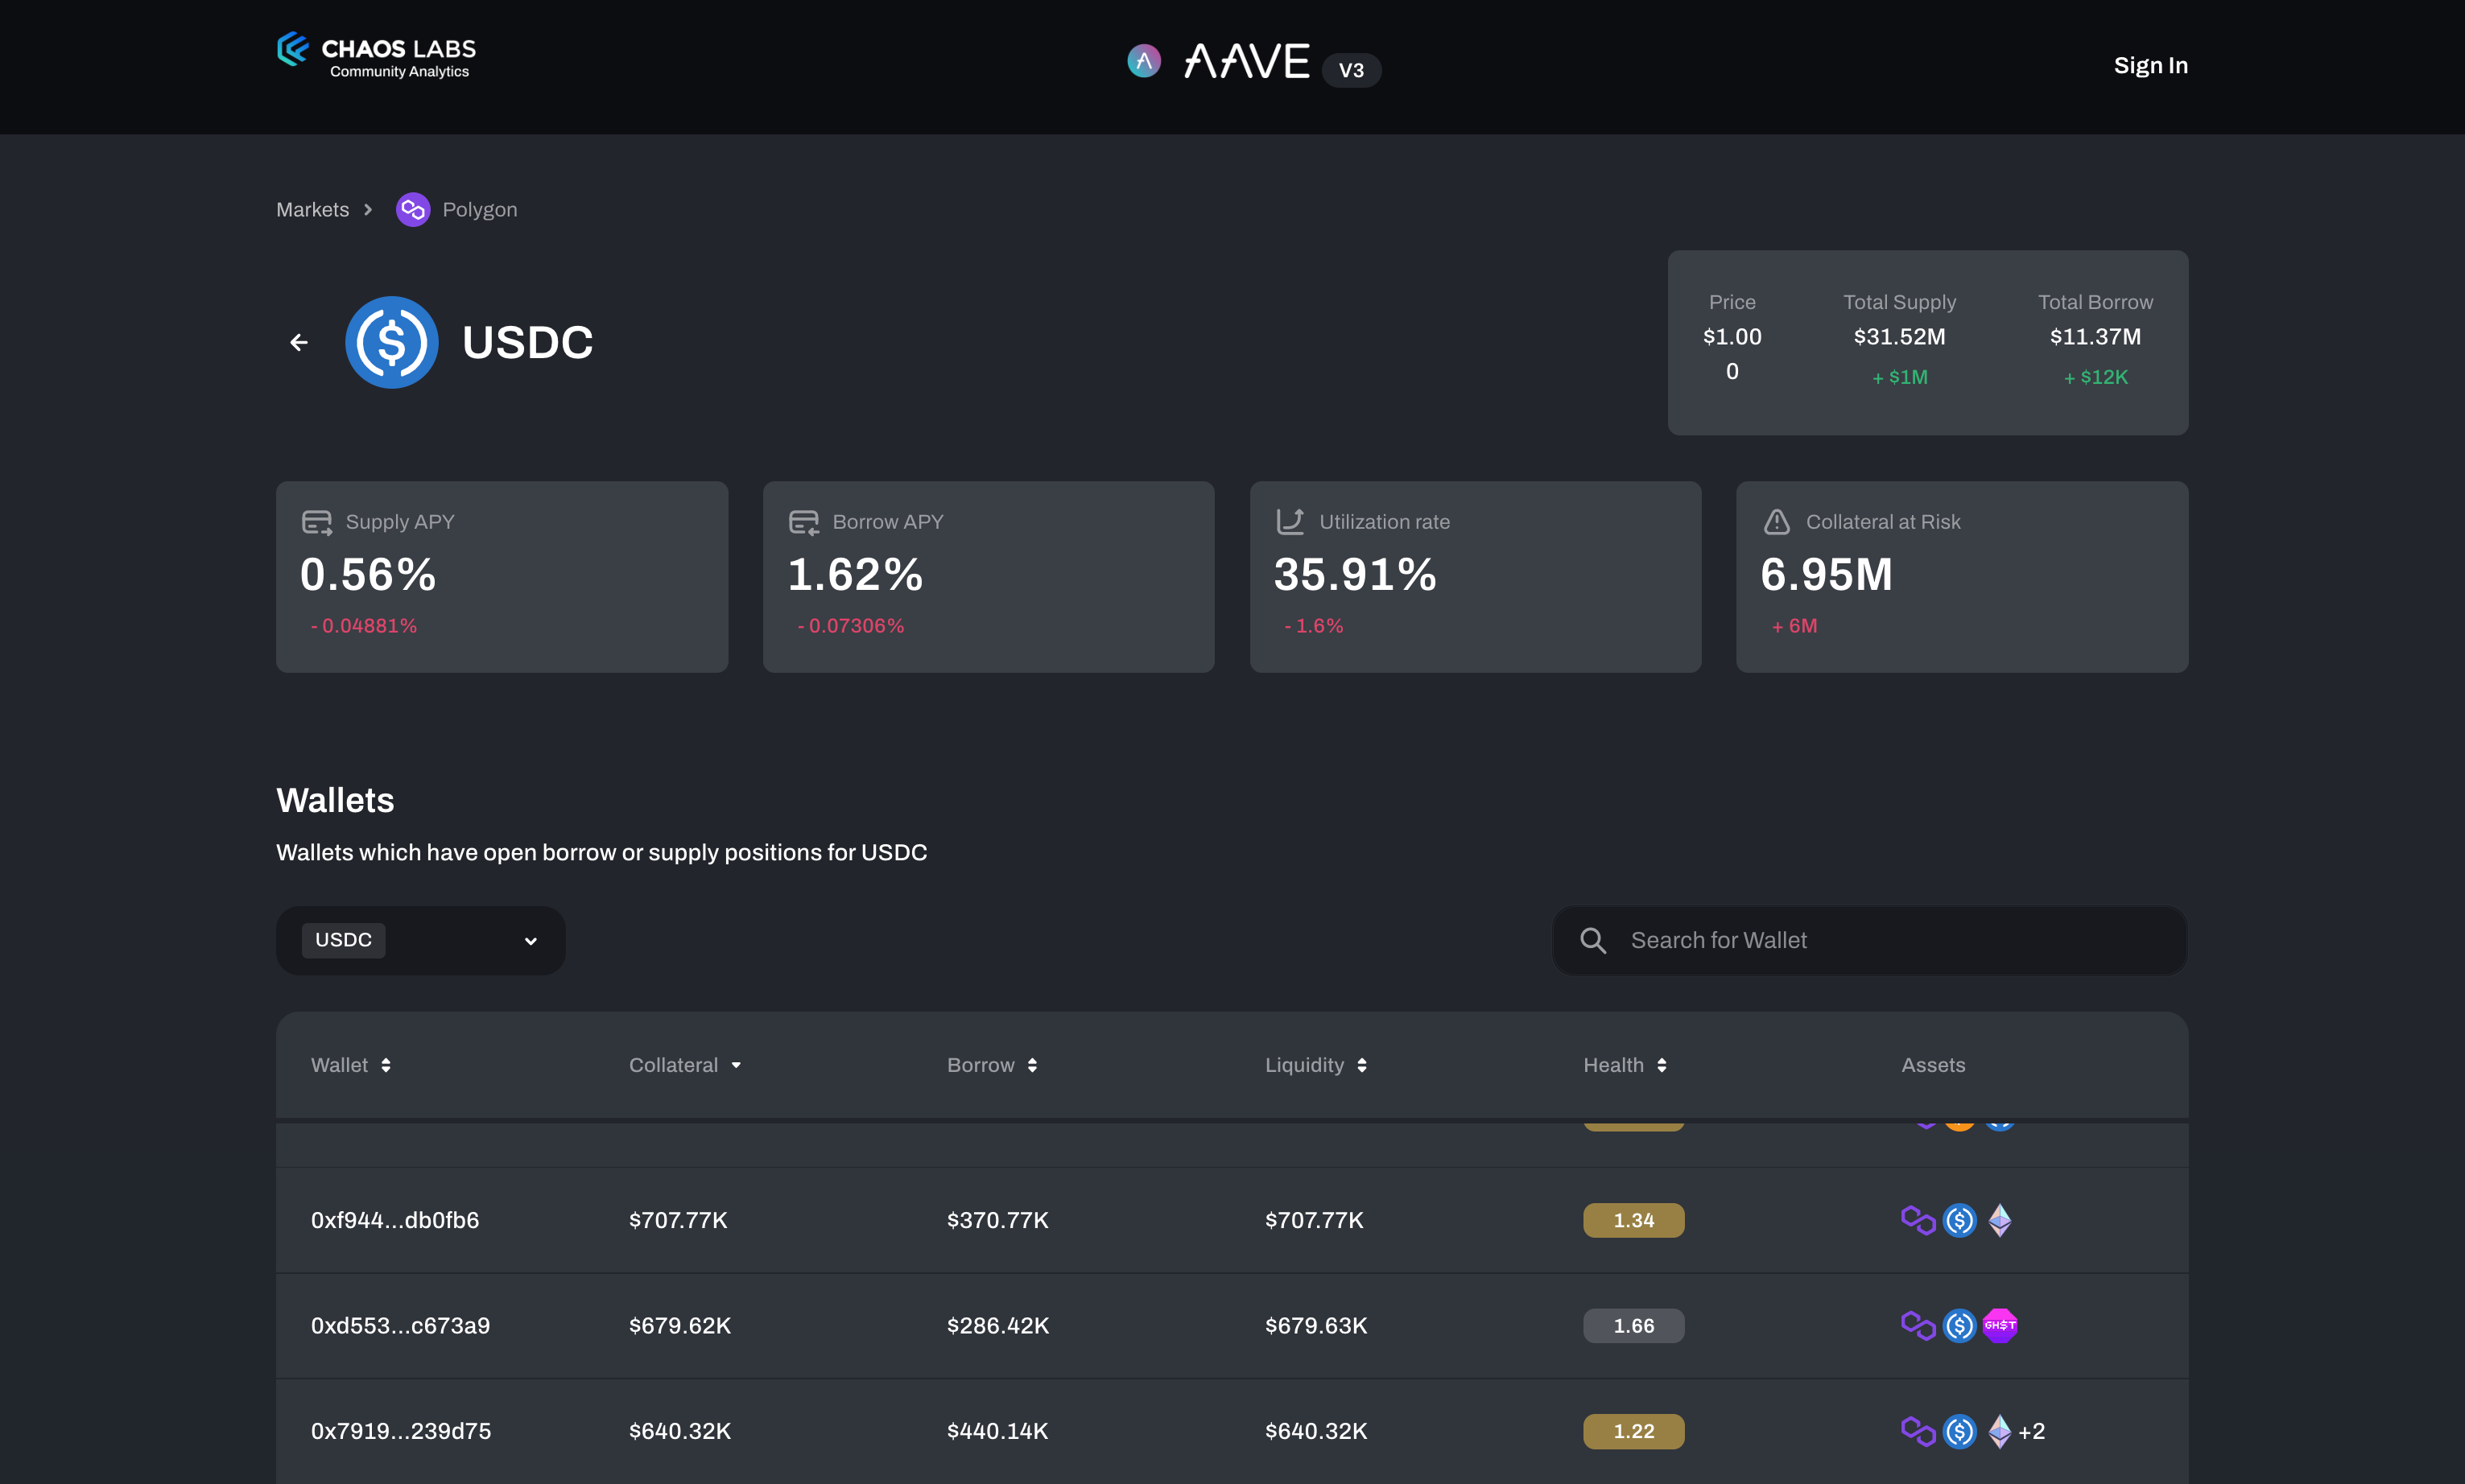Click the Polygon network icon in breadcrumb
The image size is (2465, 1484).
(x=412, y=210)
